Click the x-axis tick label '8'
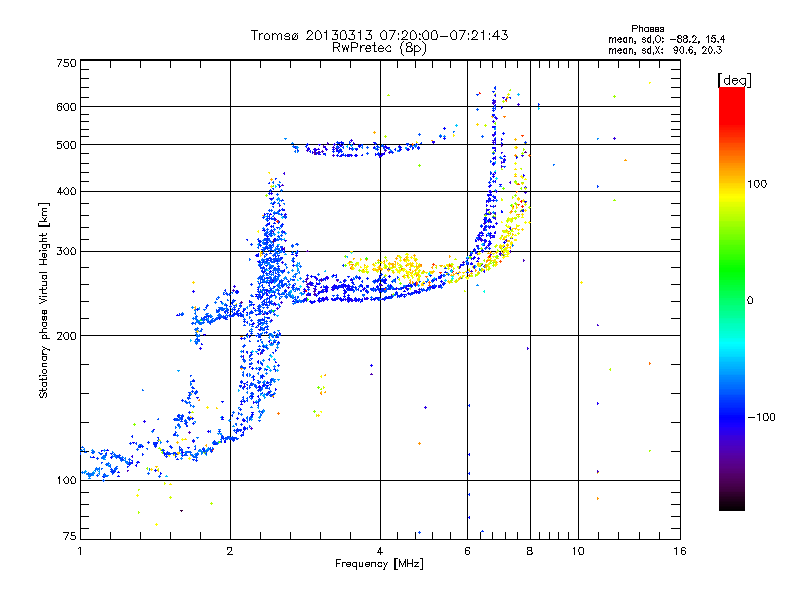Image resolution: width=800 pixels, height=600 pixels. pyautogui.click(x=530, y=551)
